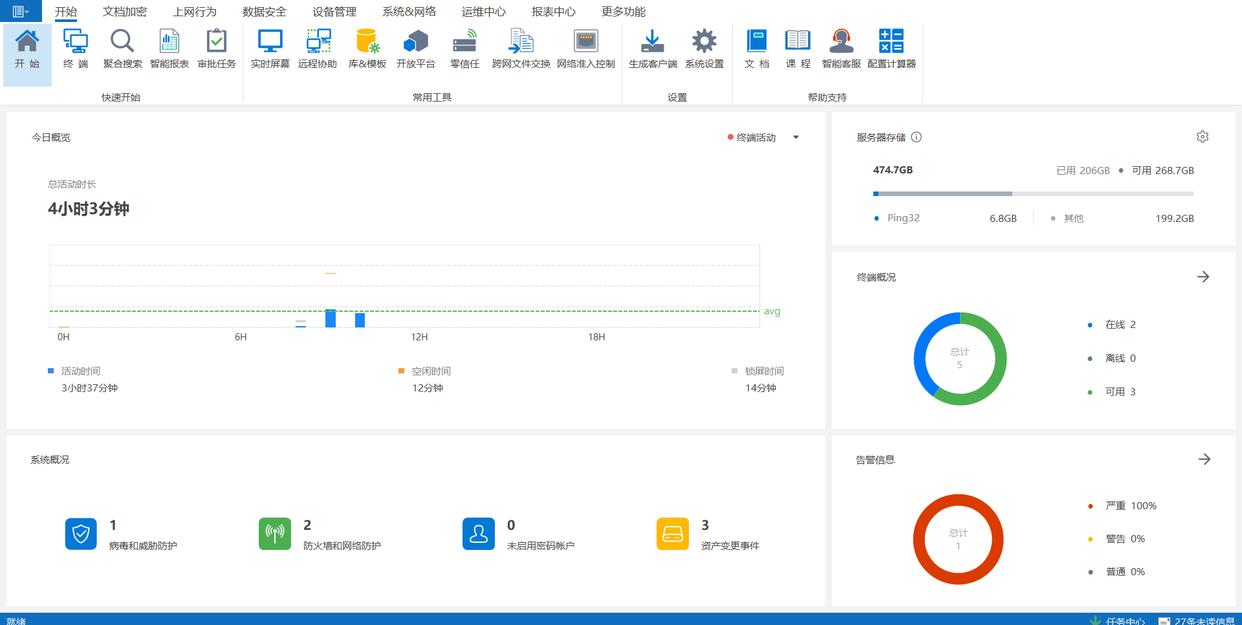Click the 实时屏幕 monitor icon
1242x625 pixels.
pyautogui.click(x=270, y=49)
